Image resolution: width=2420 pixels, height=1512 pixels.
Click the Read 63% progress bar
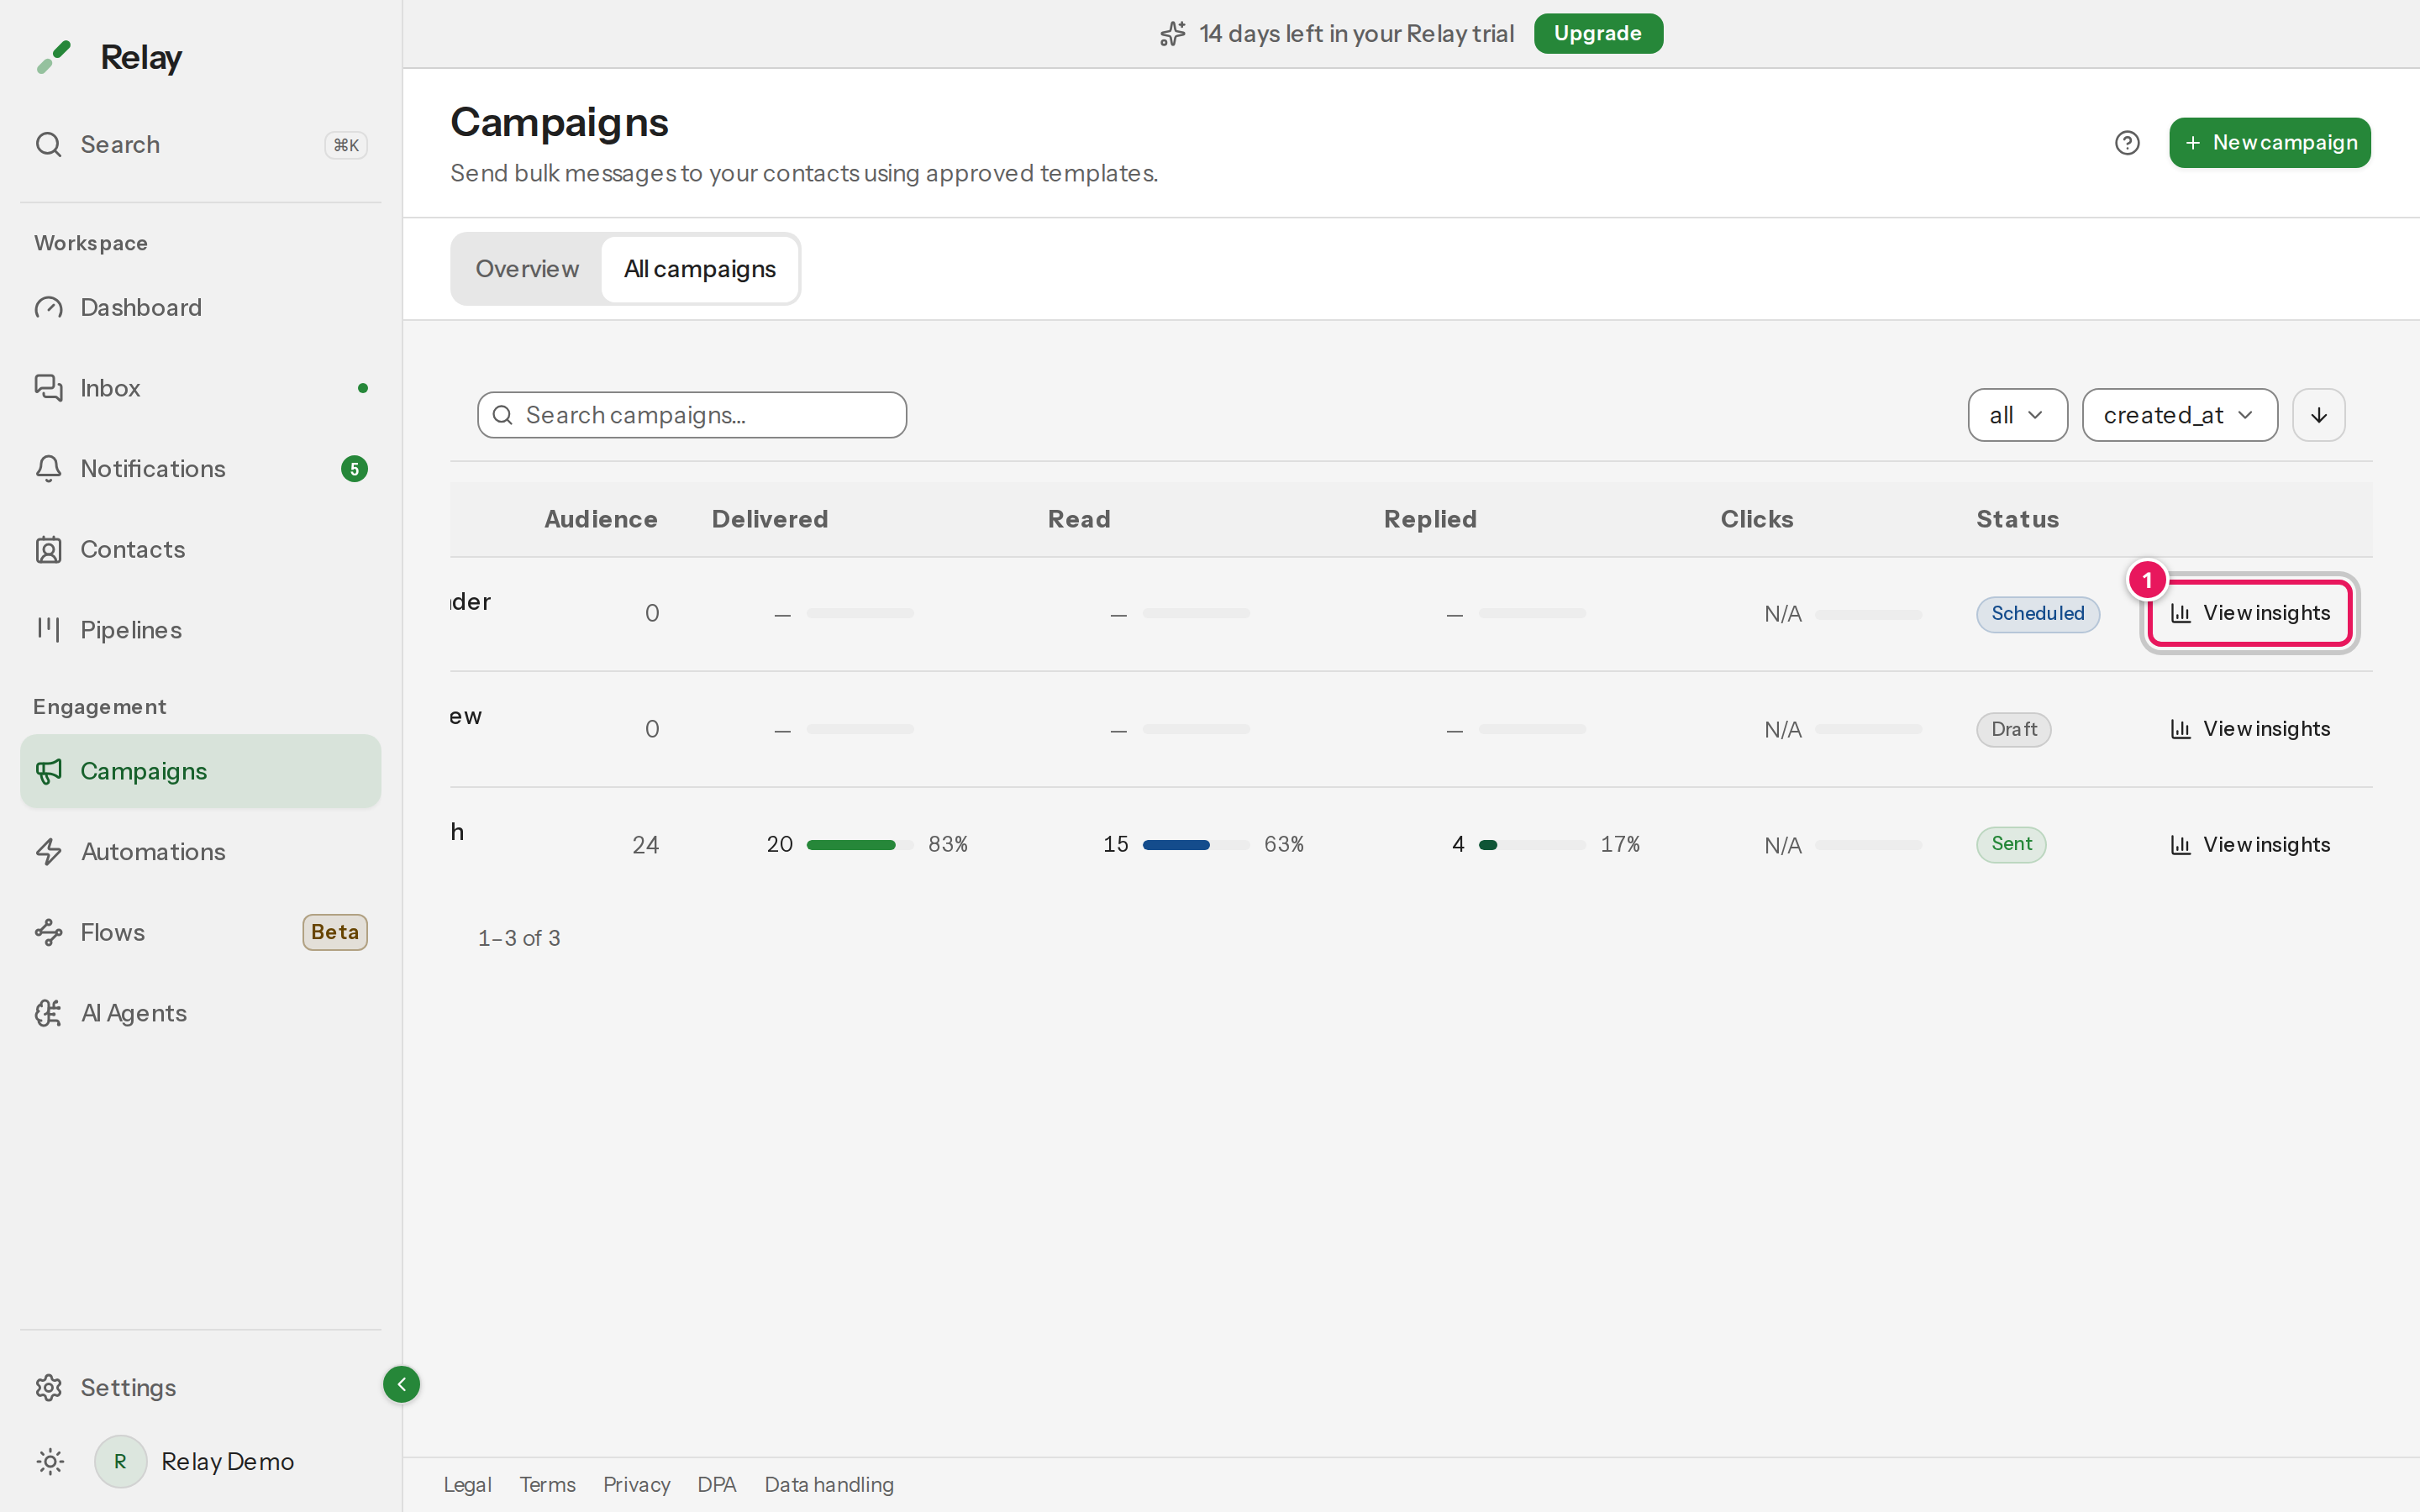click(1196, 845)
